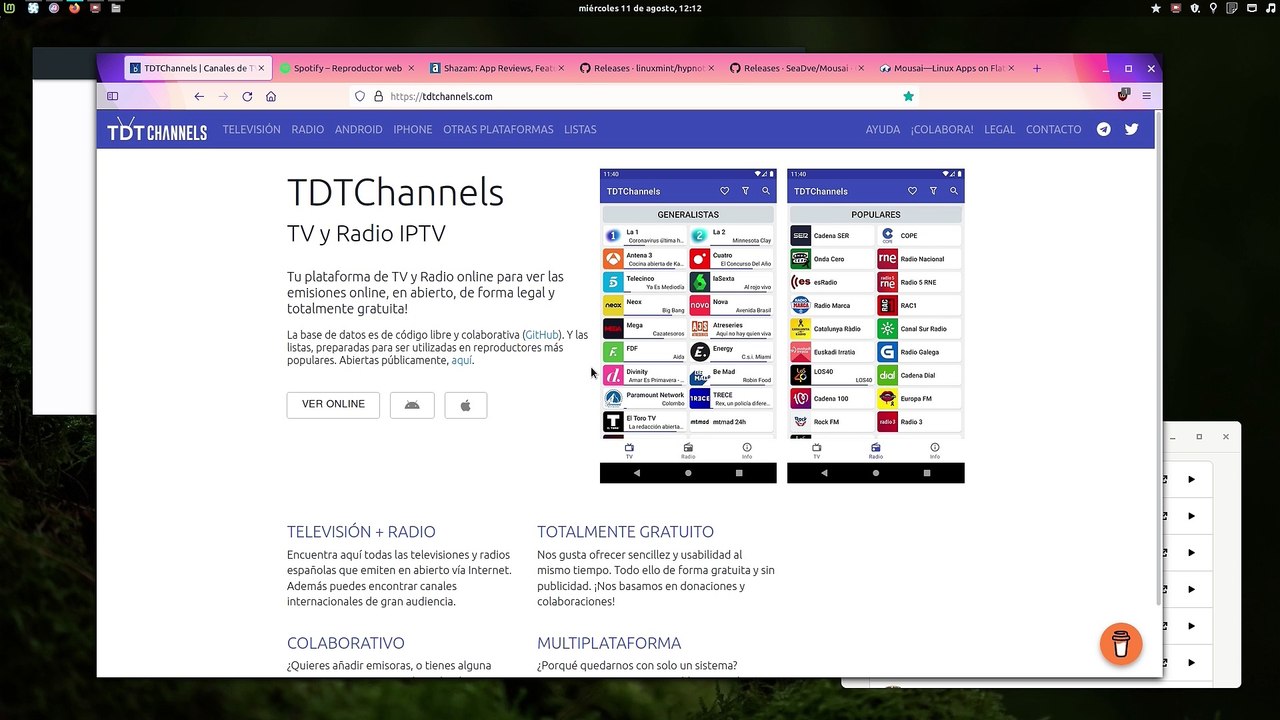
Task: Click the Apple app download button
Action: (x=466, y=405)
